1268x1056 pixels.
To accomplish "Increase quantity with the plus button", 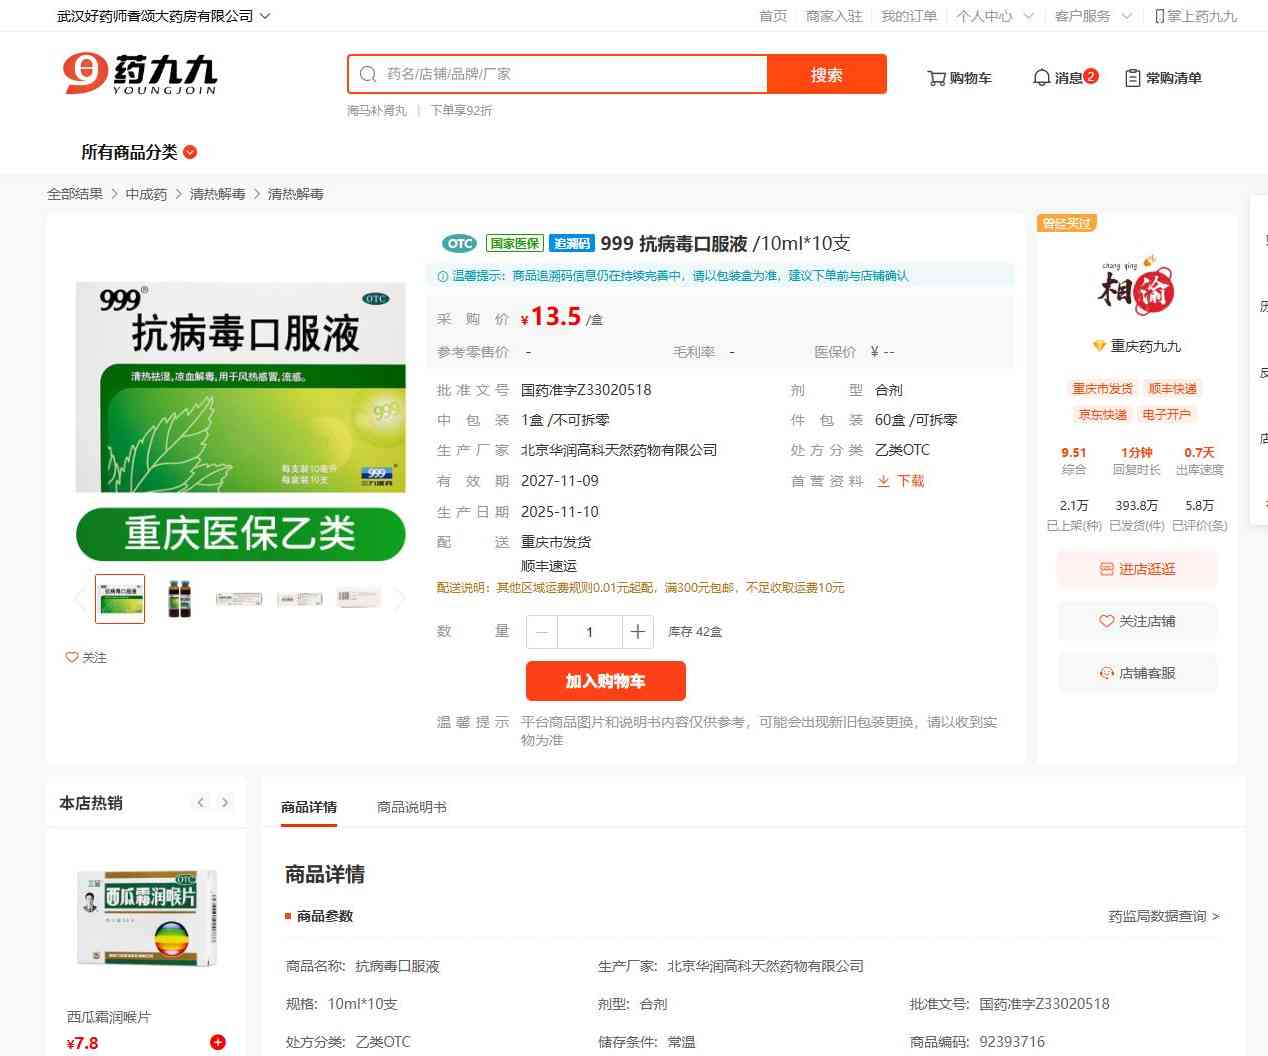I will (x=637, y=632).
